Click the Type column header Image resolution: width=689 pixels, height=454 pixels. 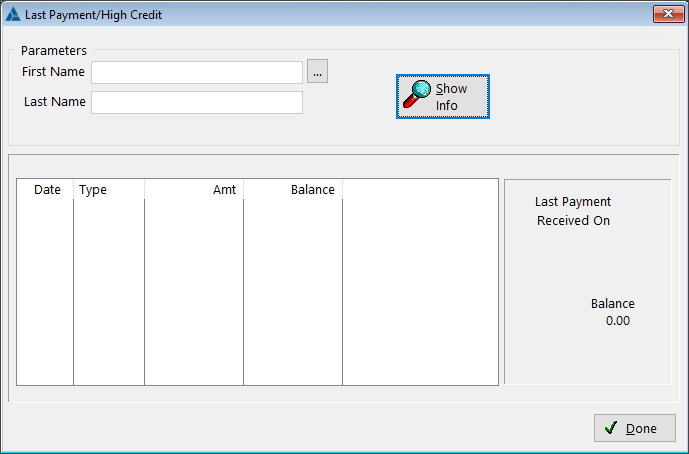pyautogui.click(x=109, y=189)
